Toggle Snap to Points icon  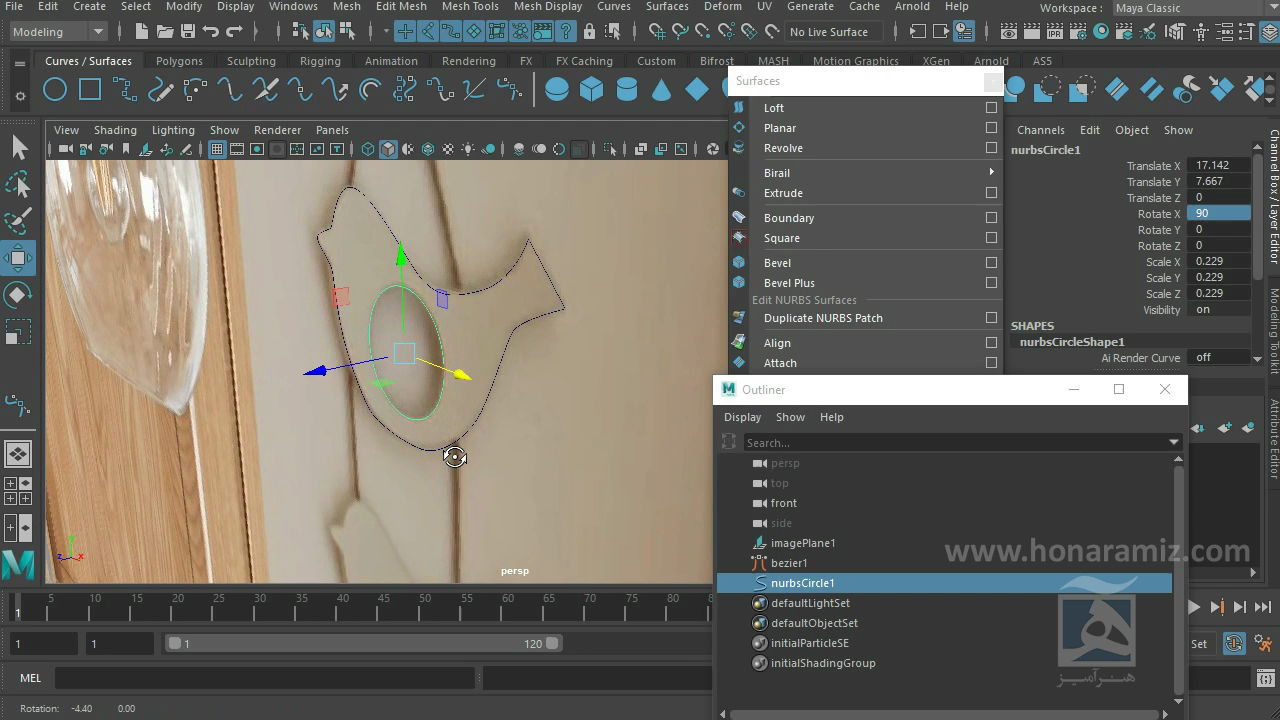coord(702,31)
